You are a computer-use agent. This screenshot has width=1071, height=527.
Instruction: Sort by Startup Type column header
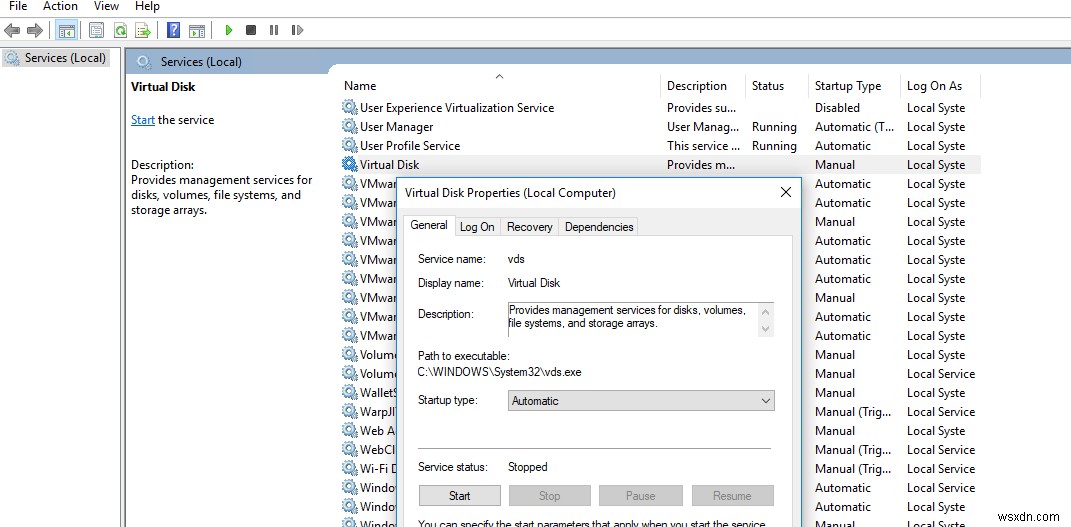click(848, 85)
